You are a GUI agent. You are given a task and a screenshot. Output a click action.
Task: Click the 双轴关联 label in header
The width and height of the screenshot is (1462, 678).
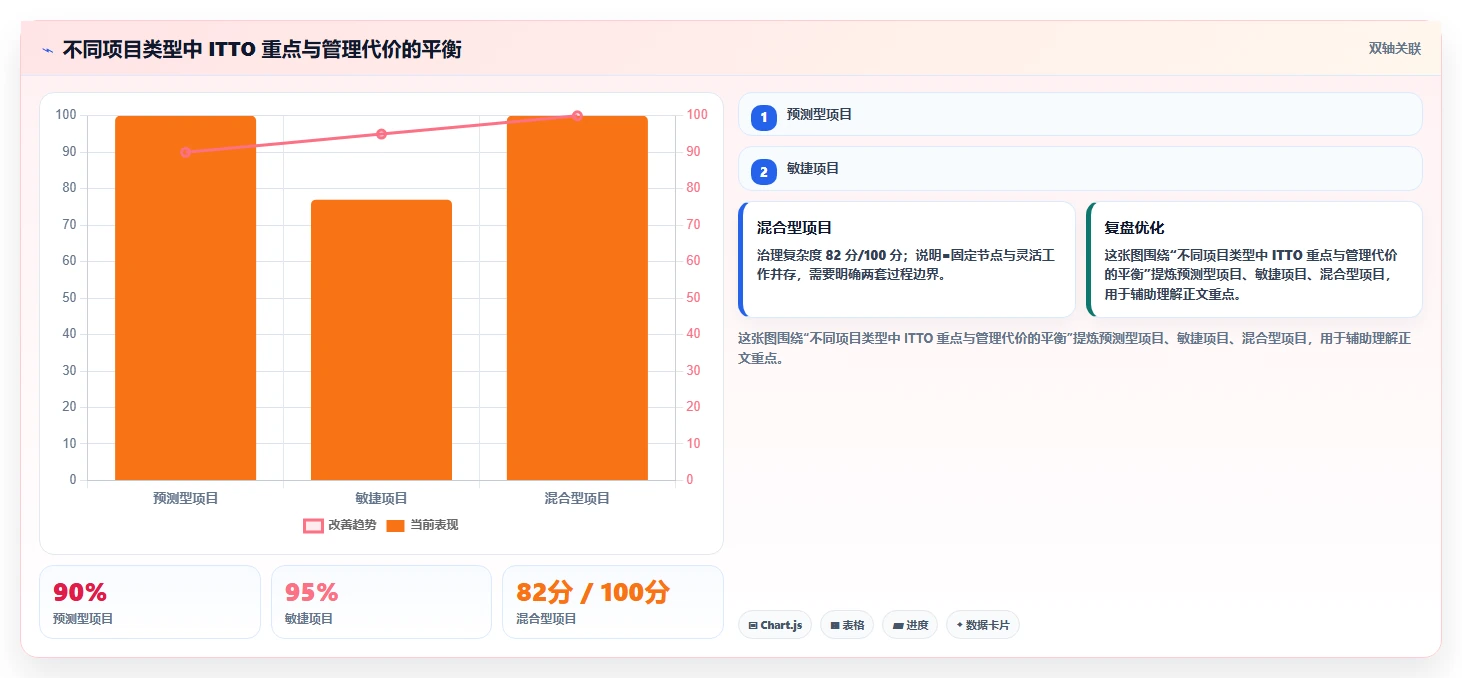[x=1394, y=49]
